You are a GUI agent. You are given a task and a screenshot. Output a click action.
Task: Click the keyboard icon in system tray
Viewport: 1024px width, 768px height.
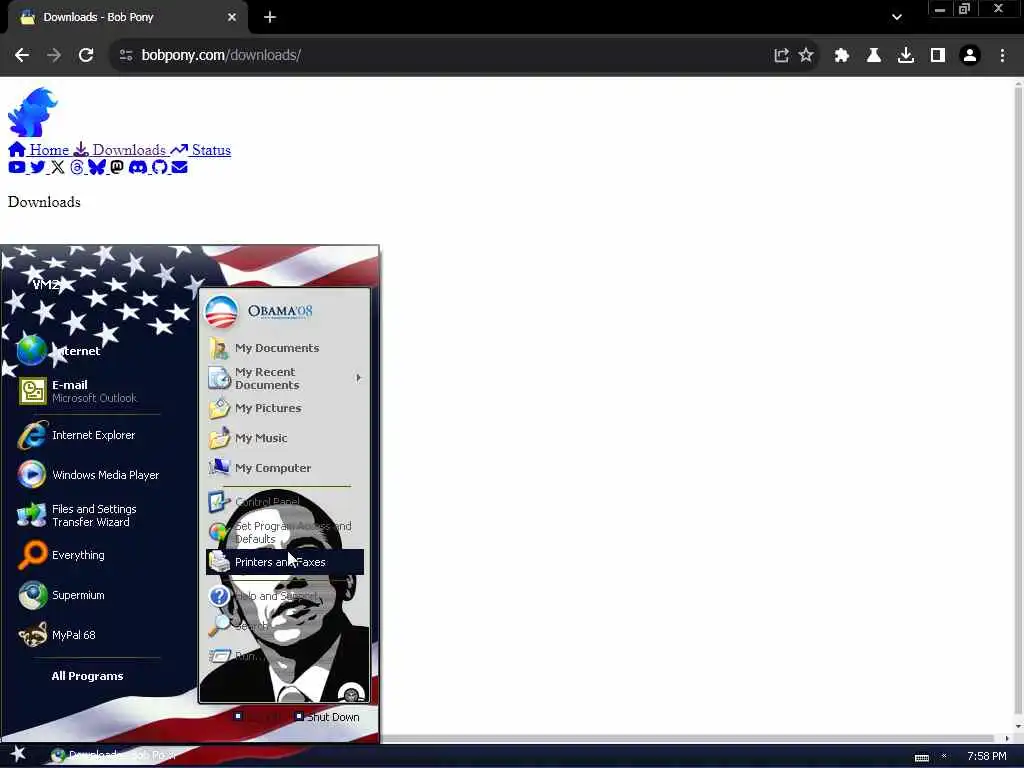[921, 758]
